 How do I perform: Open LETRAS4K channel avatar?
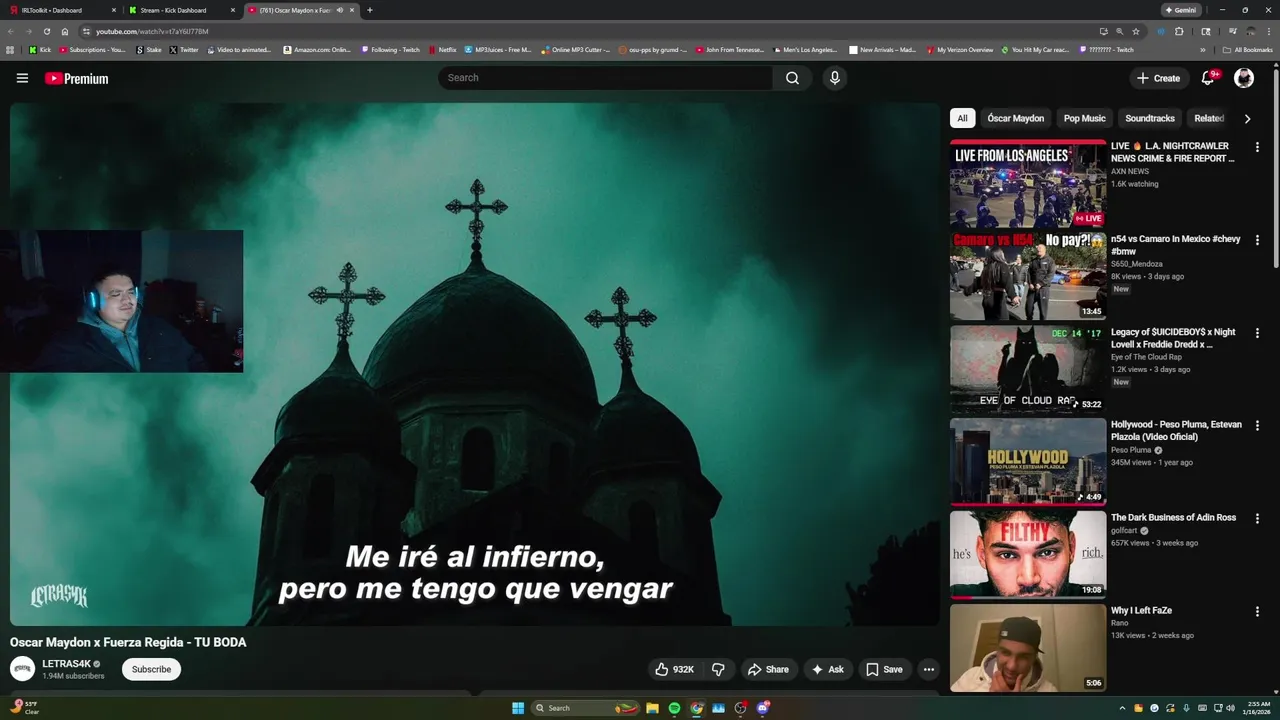(x=22, y=669)
